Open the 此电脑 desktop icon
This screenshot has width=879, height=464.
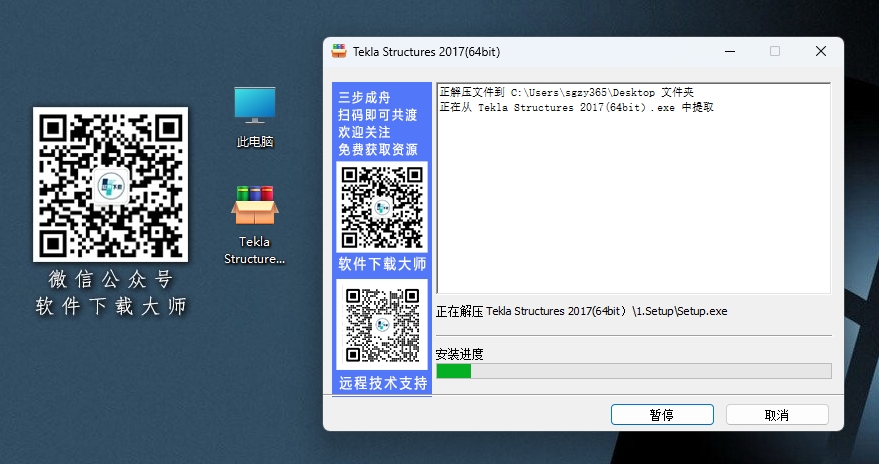255,117
